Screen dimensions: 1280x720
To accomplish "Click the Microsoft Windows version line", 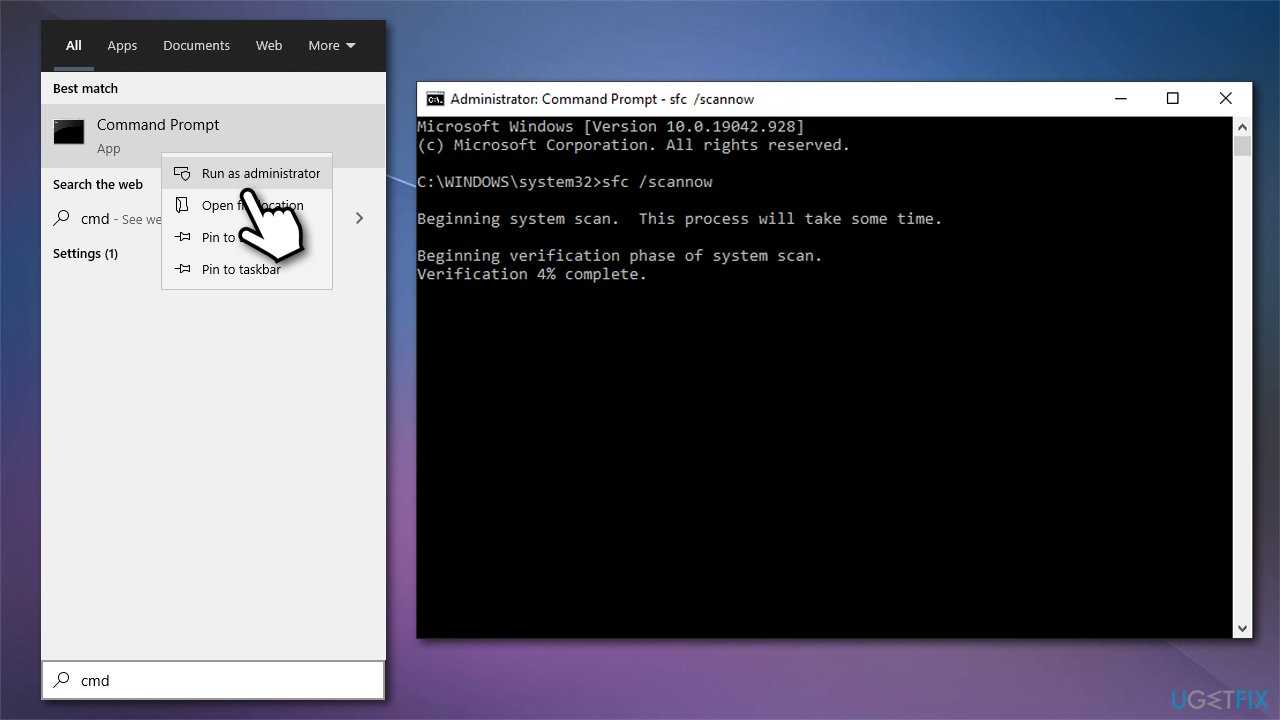I will (x=611, y=126).
